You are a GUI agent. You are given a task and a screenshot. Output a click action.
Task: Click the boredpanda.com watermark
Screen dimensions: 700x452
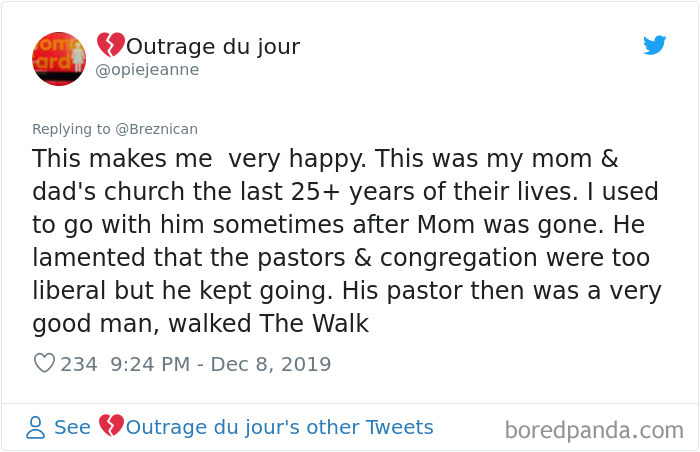[x=594, y=431]
